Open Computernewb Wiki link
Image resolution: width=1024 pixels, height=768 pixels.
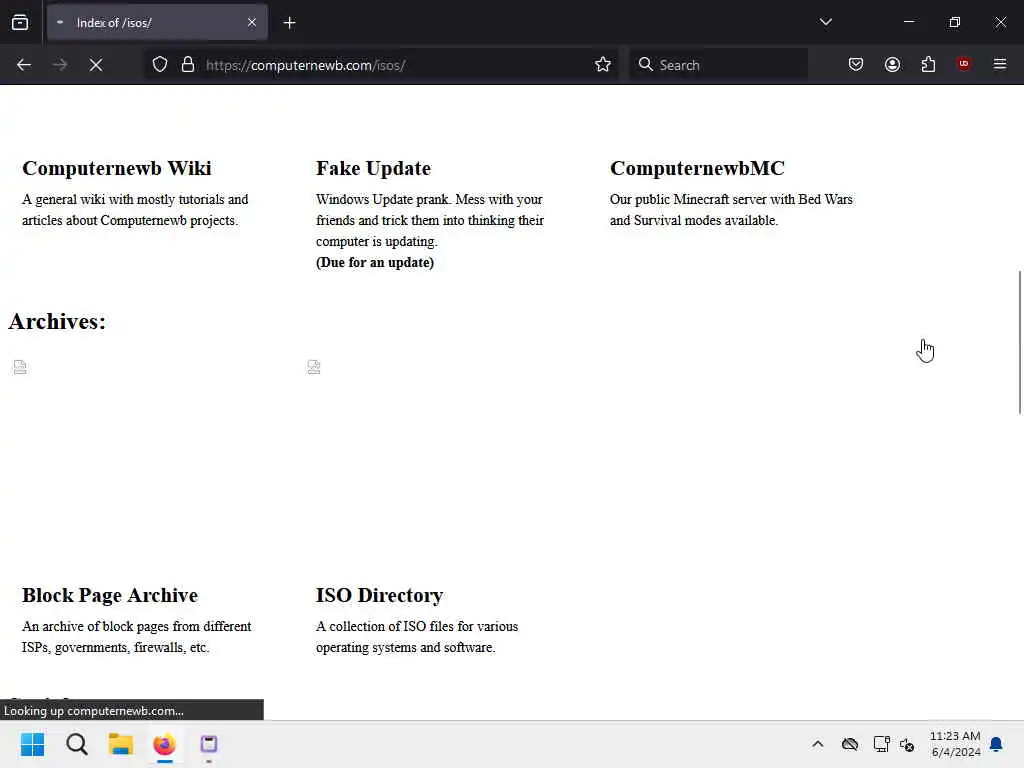117,168
